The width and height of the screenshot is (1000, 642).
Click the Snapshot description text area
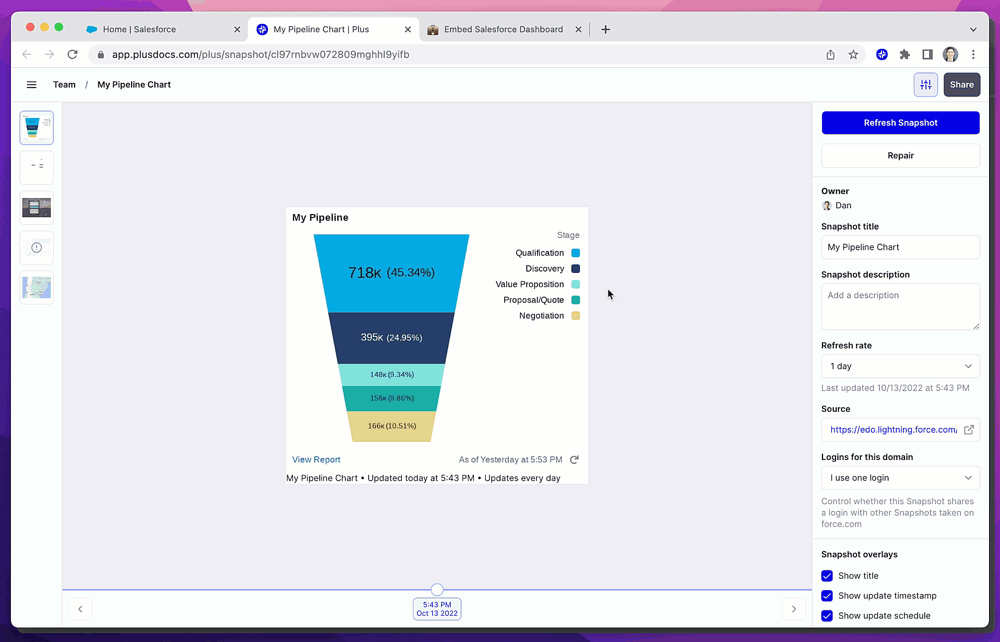coord(901,307)
